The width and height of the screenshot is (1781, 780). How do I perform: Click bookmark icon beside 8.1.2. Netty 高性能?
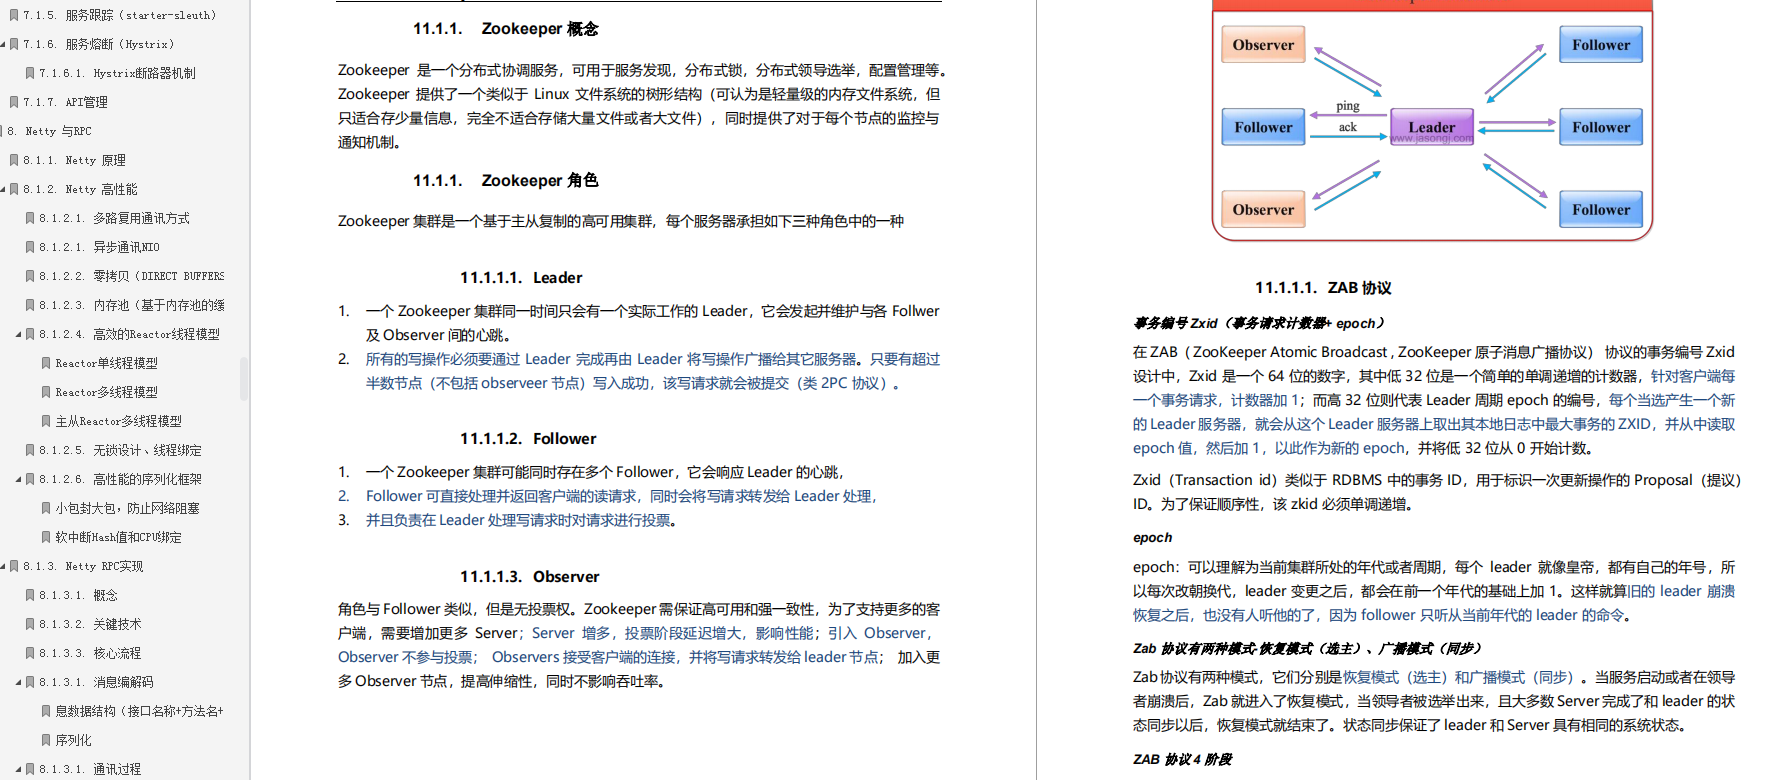(x=14, y=189)
